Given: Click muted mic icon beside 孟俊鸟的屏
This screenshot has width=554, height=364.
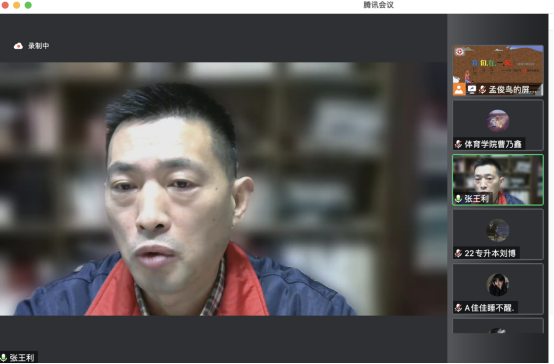Looking at the screenshot, I should [482, 90].
